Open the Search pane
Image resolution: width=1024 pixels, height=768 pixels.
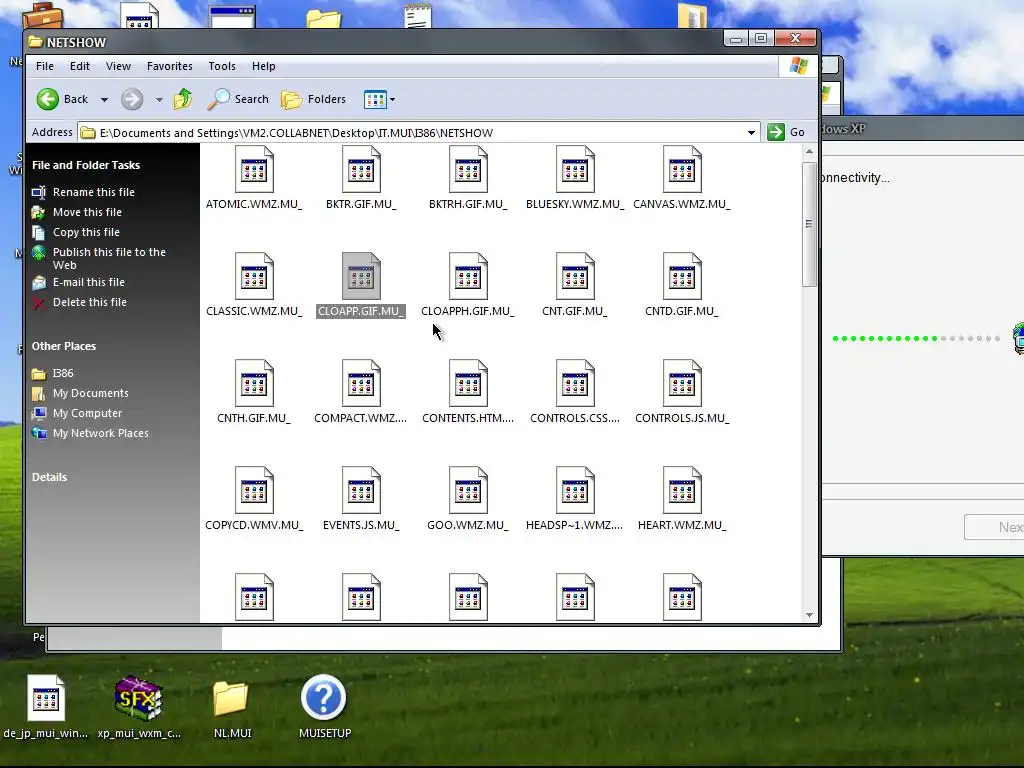(x=238, y=99)
